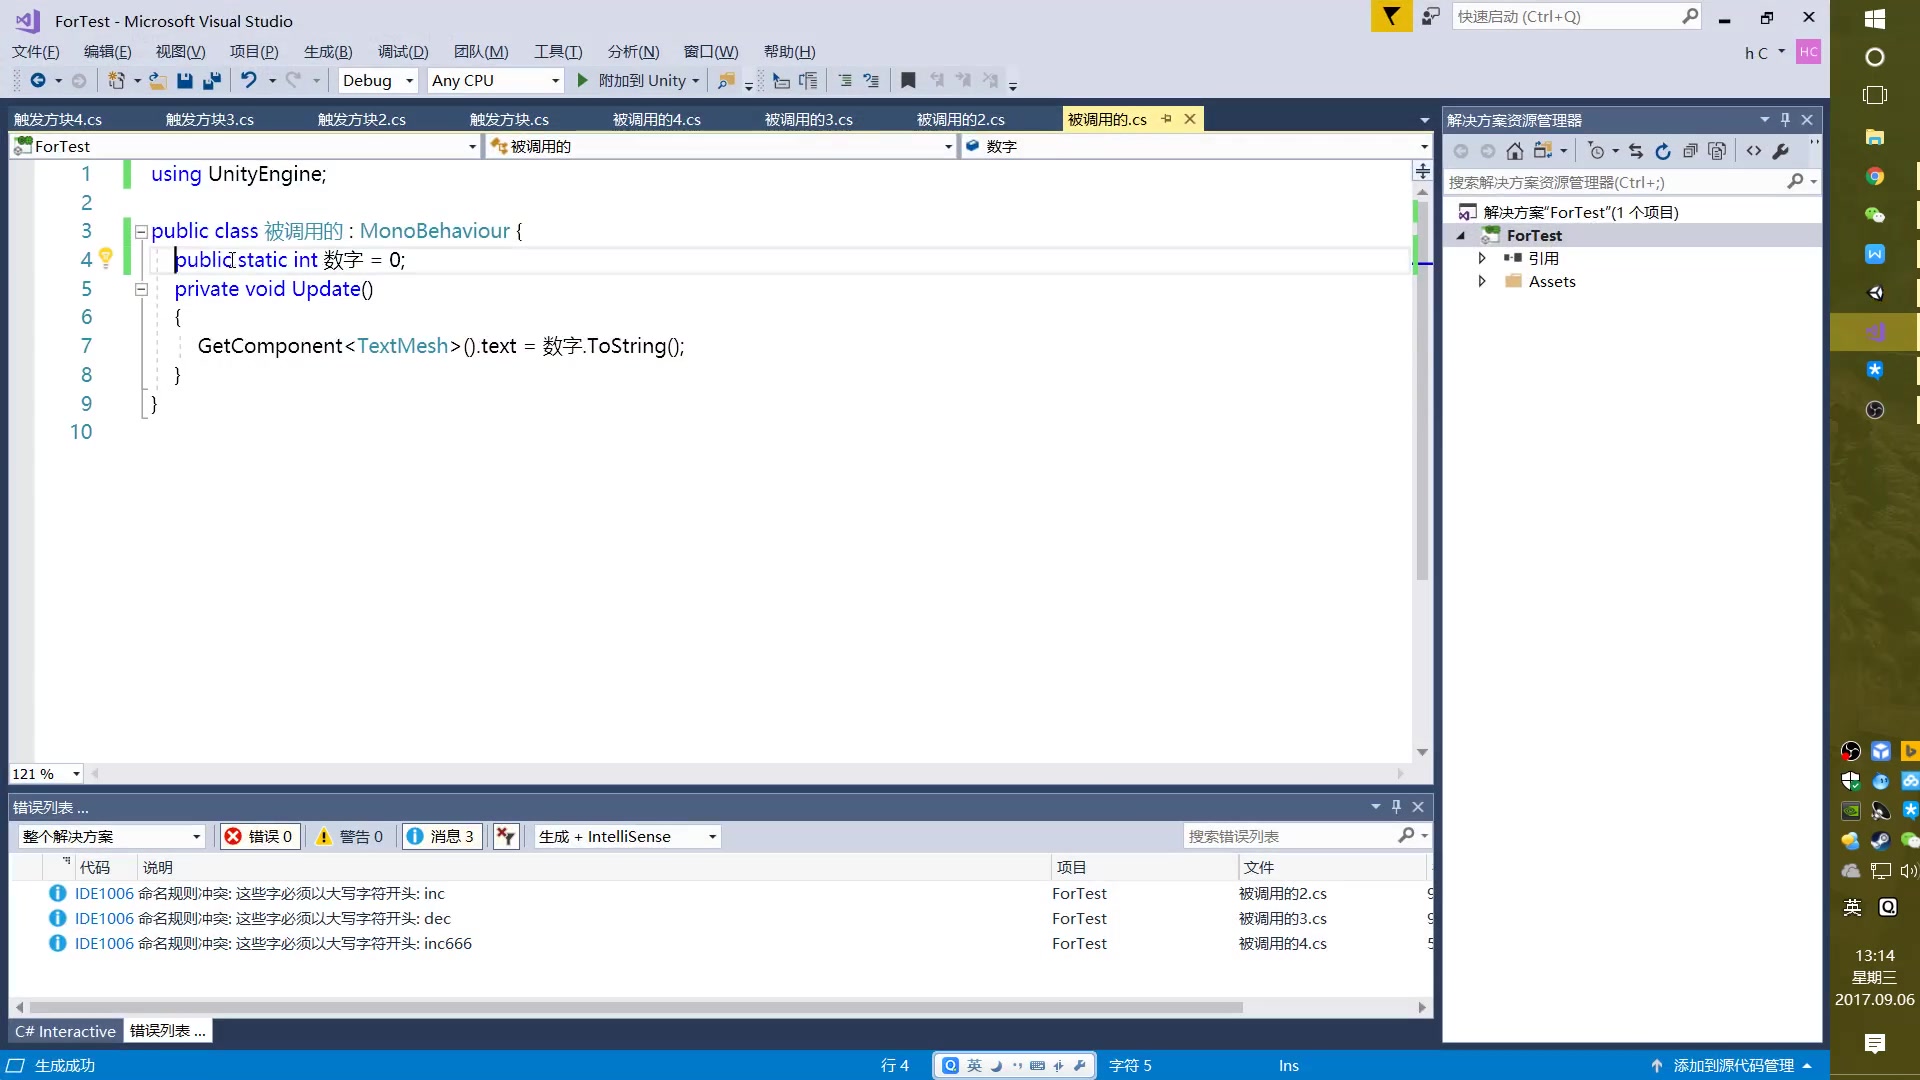The width and height of the screenshot is (1920, 1080).
Task: Toggle the errors filter showing 错误 0
Action: (259, 837)
